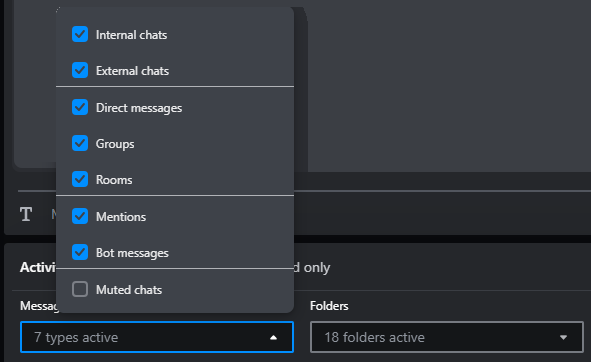Uncheck the External chats checkbox
The height and width of the screenshot is (362, 591).
pyautogui.click(x=80, y=70)
